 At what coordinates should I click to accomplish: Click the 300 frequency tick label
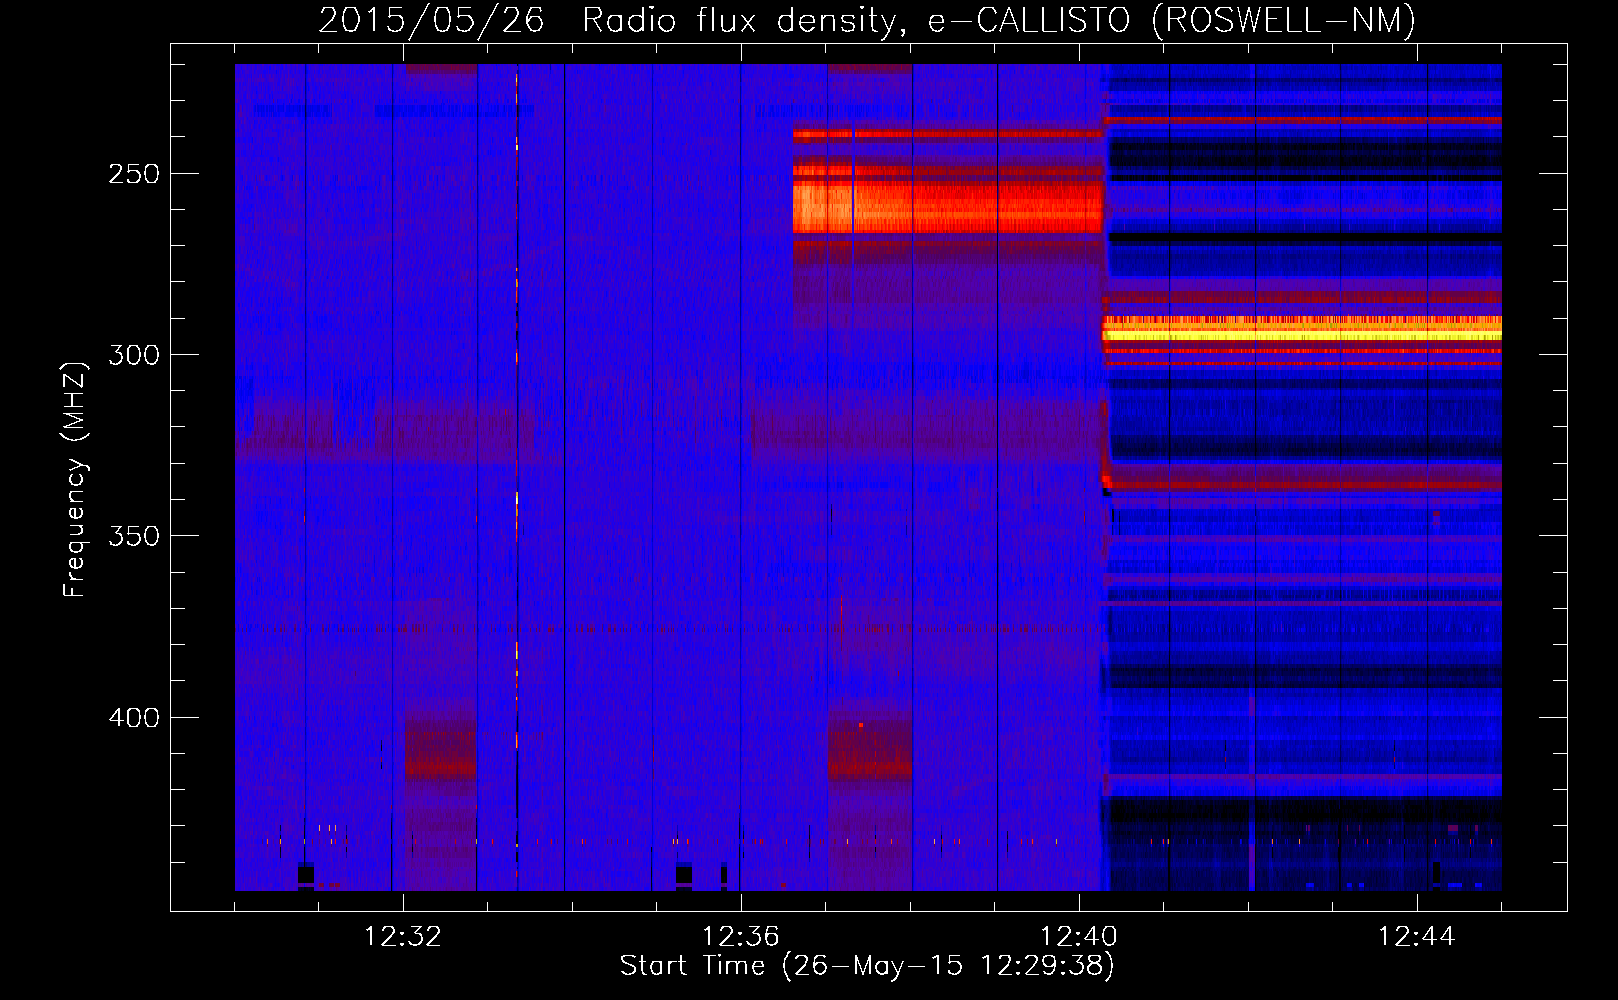click(x=134, y=355)
